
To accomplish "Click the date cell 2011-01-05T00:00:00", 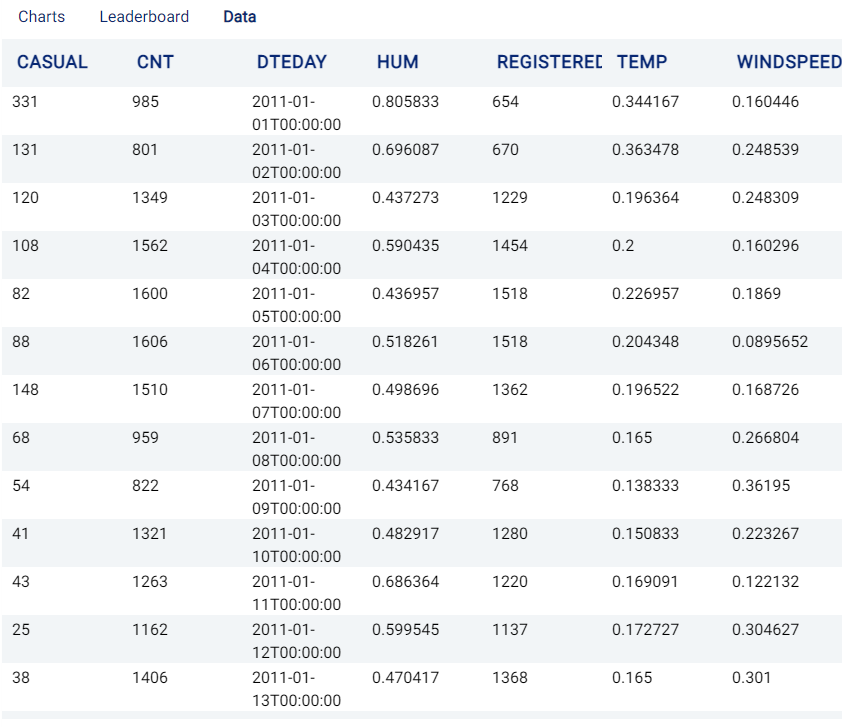I will (x=297, y=305).
